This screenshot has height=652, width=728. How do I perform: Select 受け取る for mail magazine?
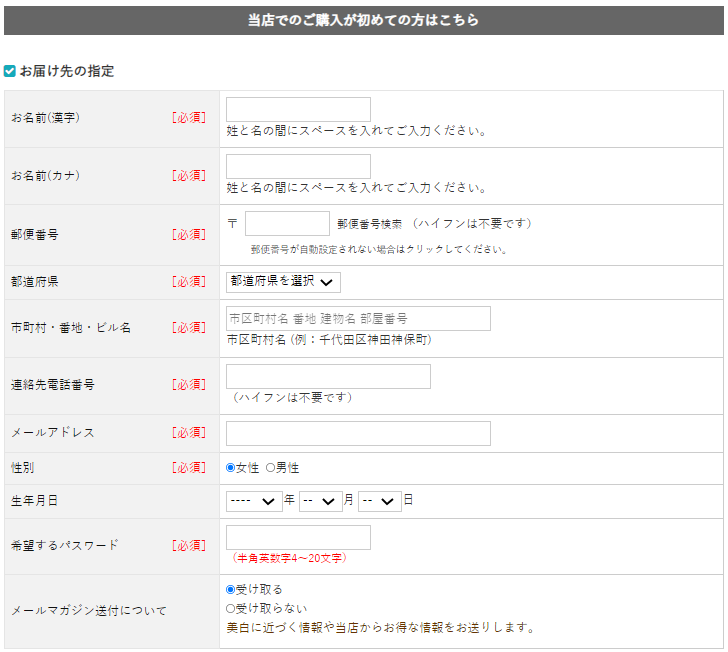coord(231,590)
